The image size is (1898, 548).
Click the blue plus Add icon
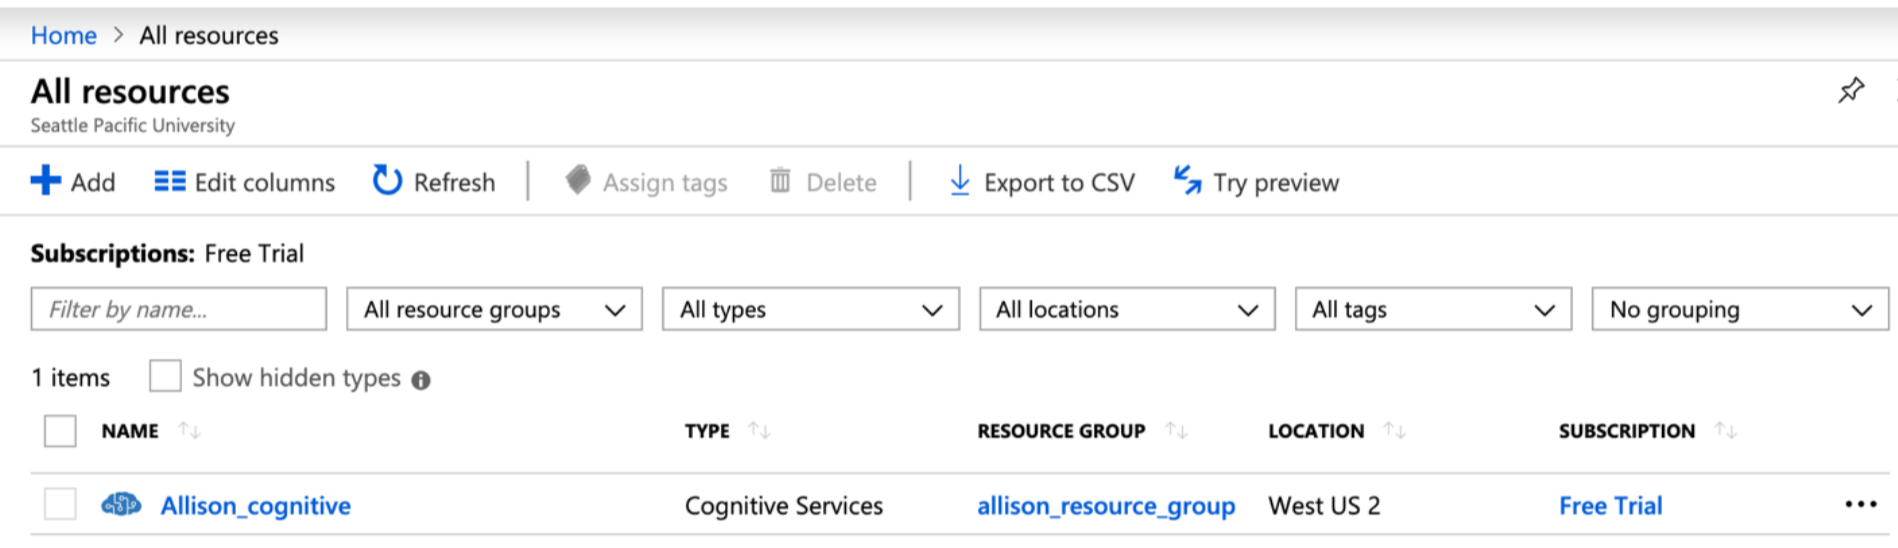click(x=46, y=181)
